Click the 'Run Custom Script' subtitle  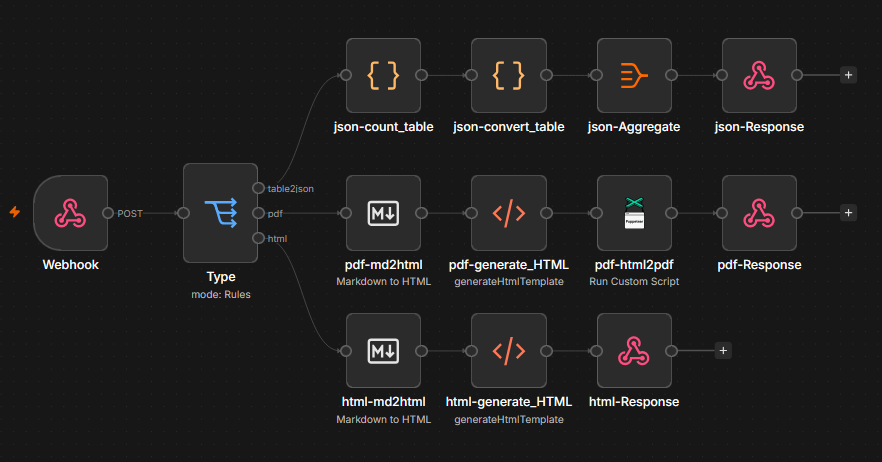click(634, 281)
